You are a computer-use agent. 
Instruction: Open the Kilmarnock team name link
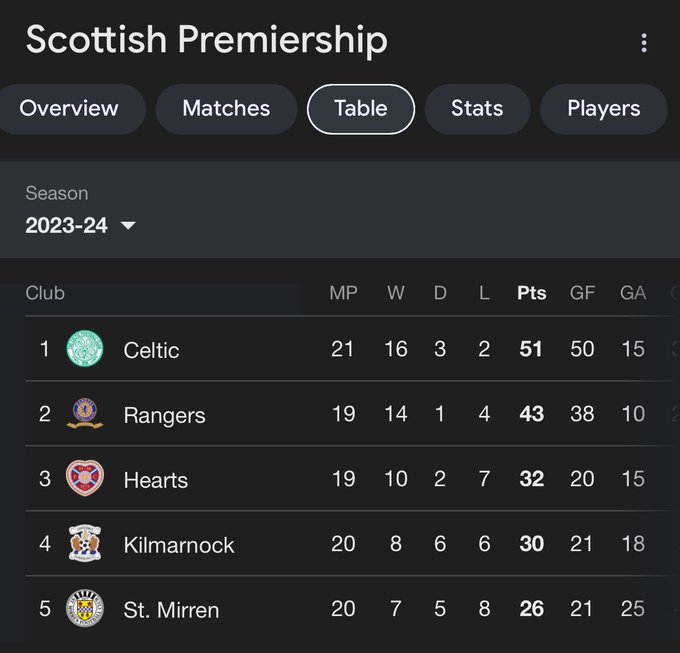pyautogui.click(x=179, y=545)
